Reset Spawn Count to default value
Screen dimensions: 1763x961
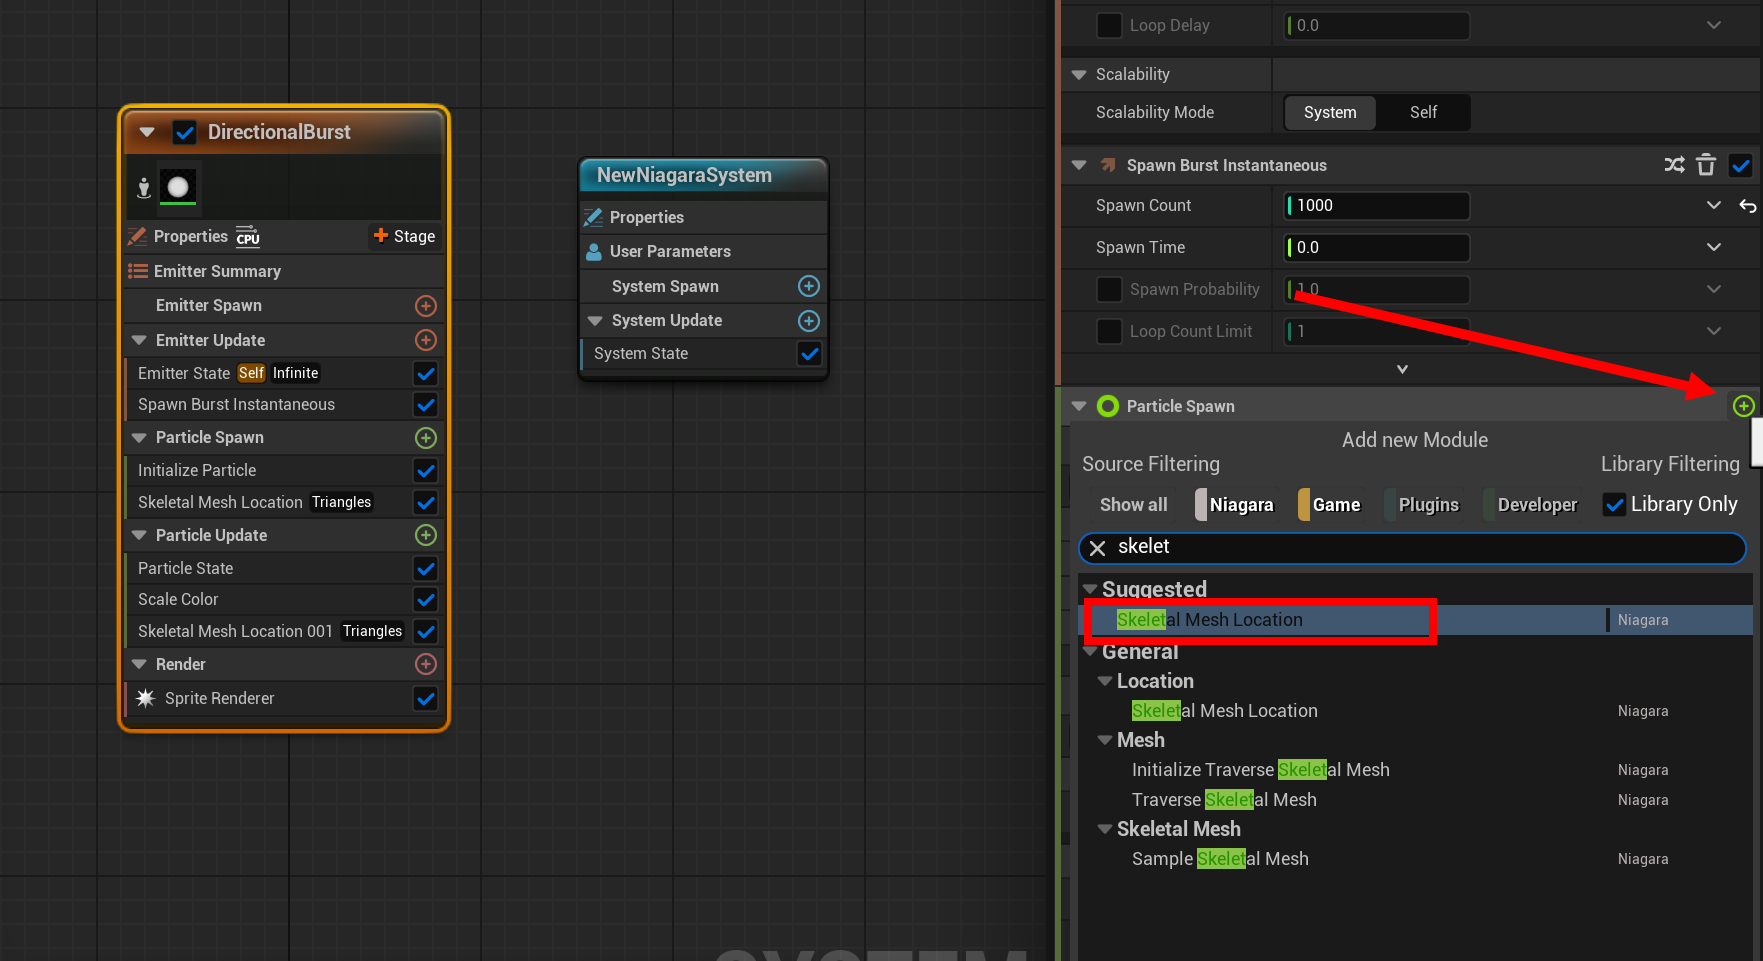pyautogui.click(x=1747, y=206)
